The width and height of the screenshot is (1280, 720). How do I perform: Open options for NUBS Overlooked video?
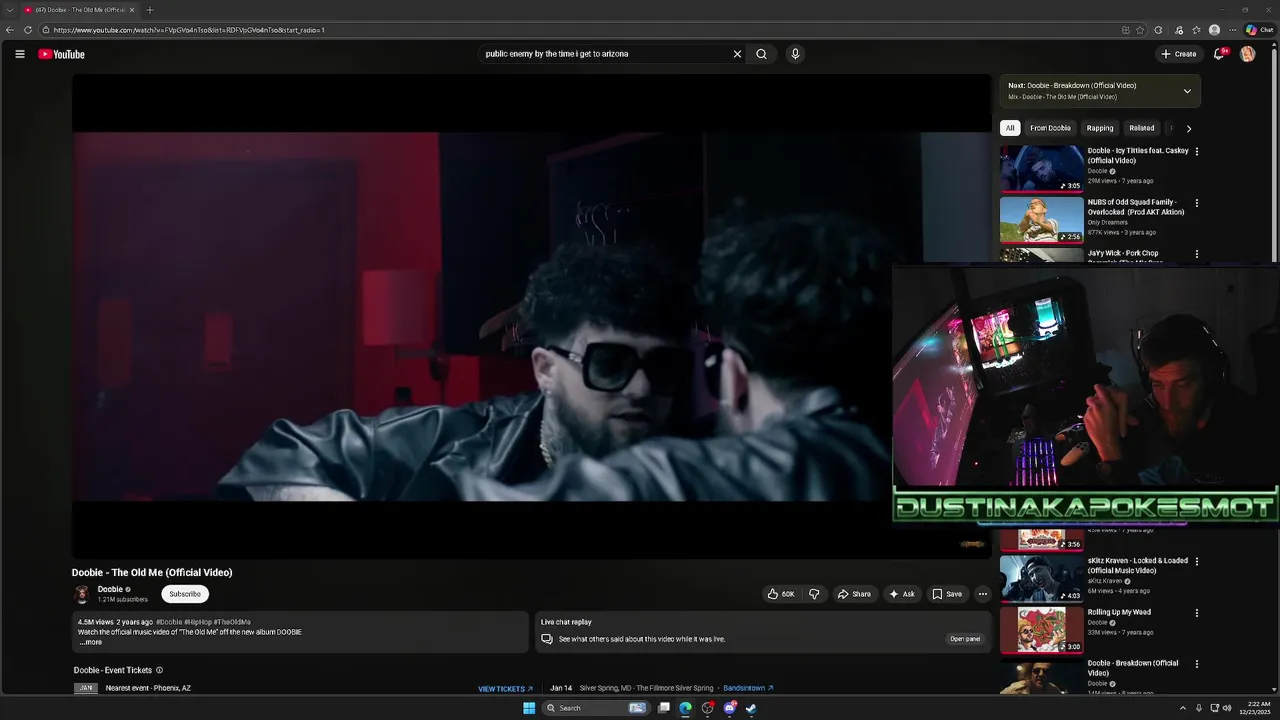pos(1196,203)
